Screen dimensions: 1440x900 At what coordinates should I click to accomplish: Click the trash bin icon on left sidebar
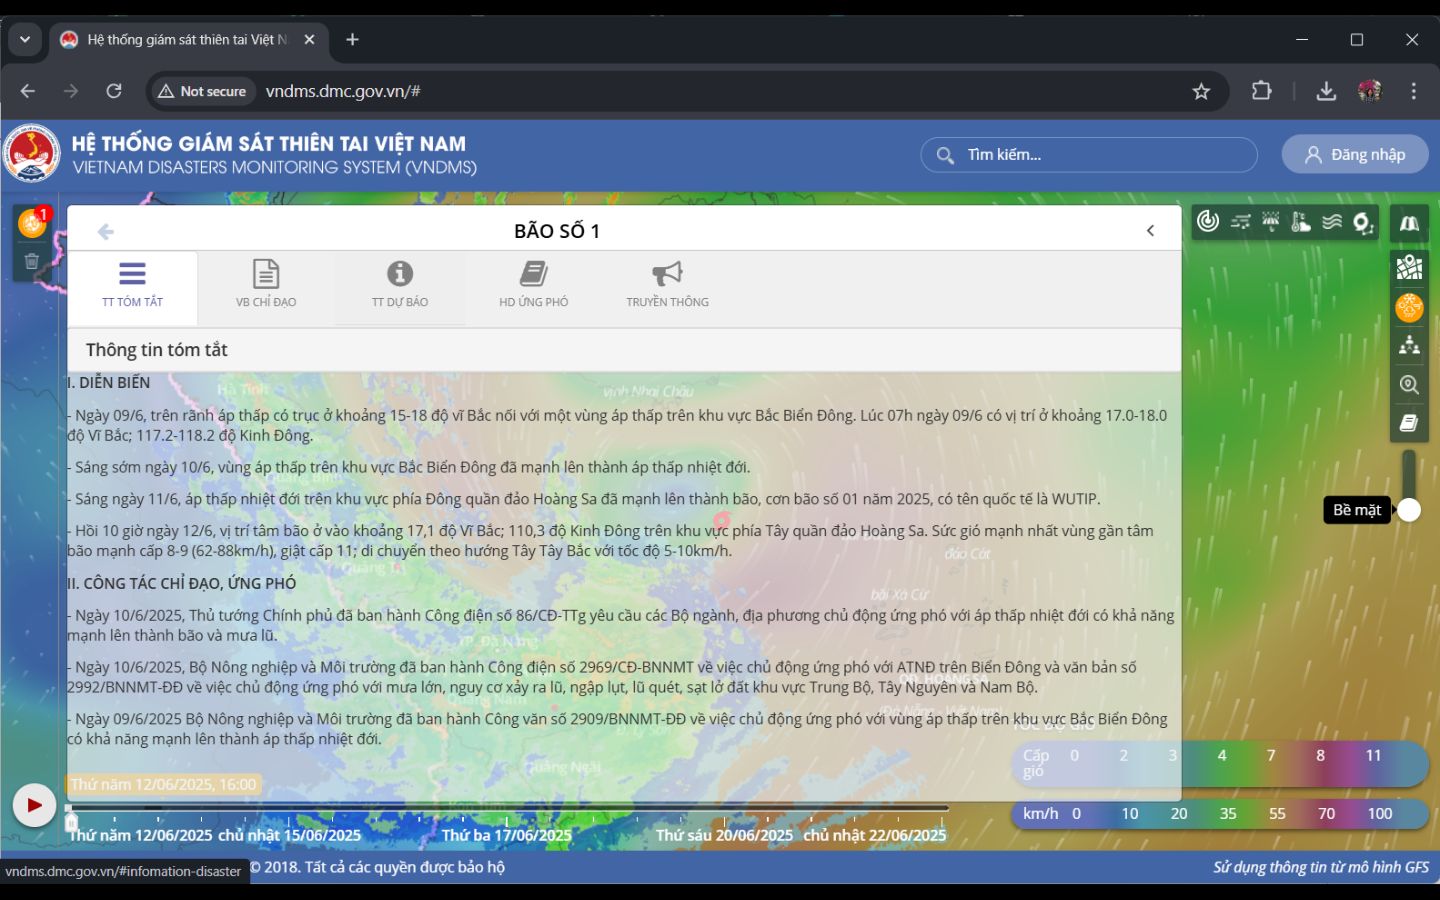click(32, 262)
